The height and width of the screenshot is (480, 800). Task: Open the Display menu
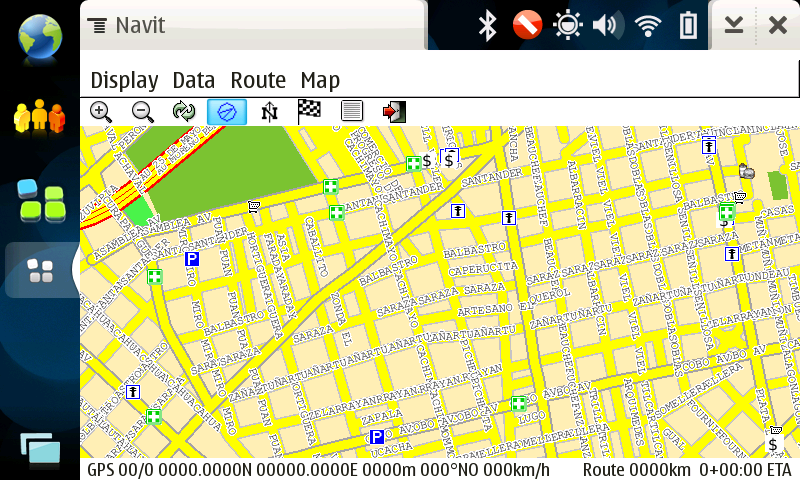click(124, 80)
